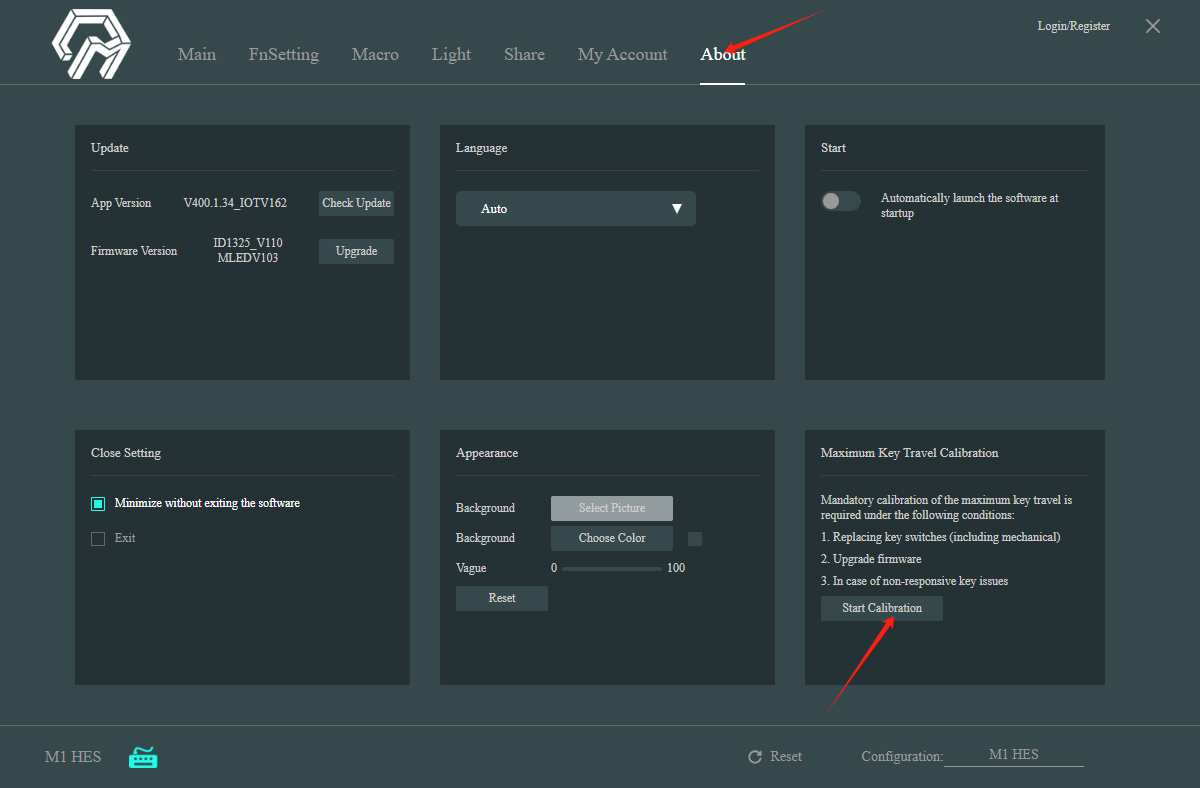Click the background color swatch square
This screenshot has width=1200, height=788.
coord(695,539)
